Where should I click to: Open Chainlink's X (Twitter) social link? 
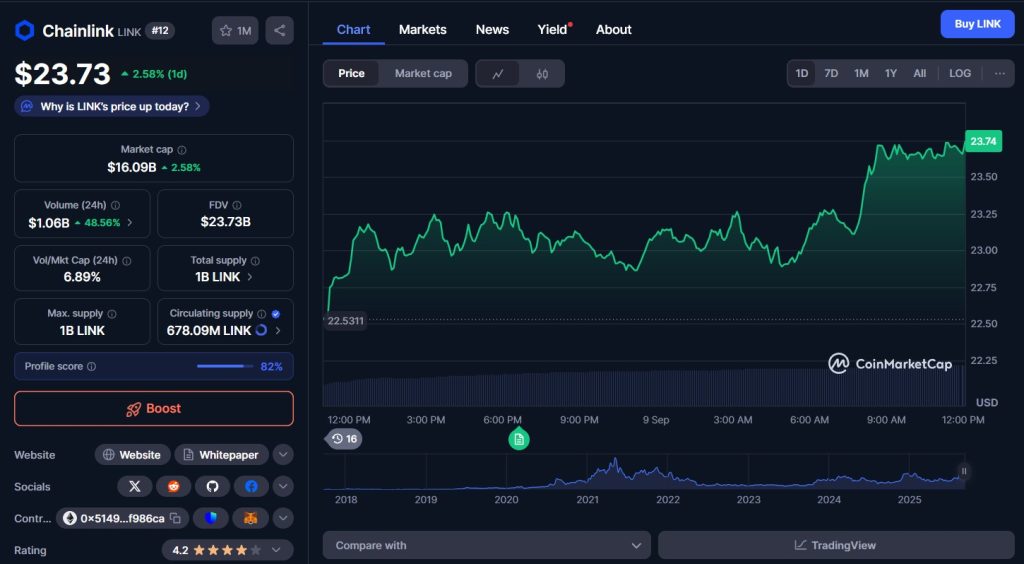click(134, 487)
